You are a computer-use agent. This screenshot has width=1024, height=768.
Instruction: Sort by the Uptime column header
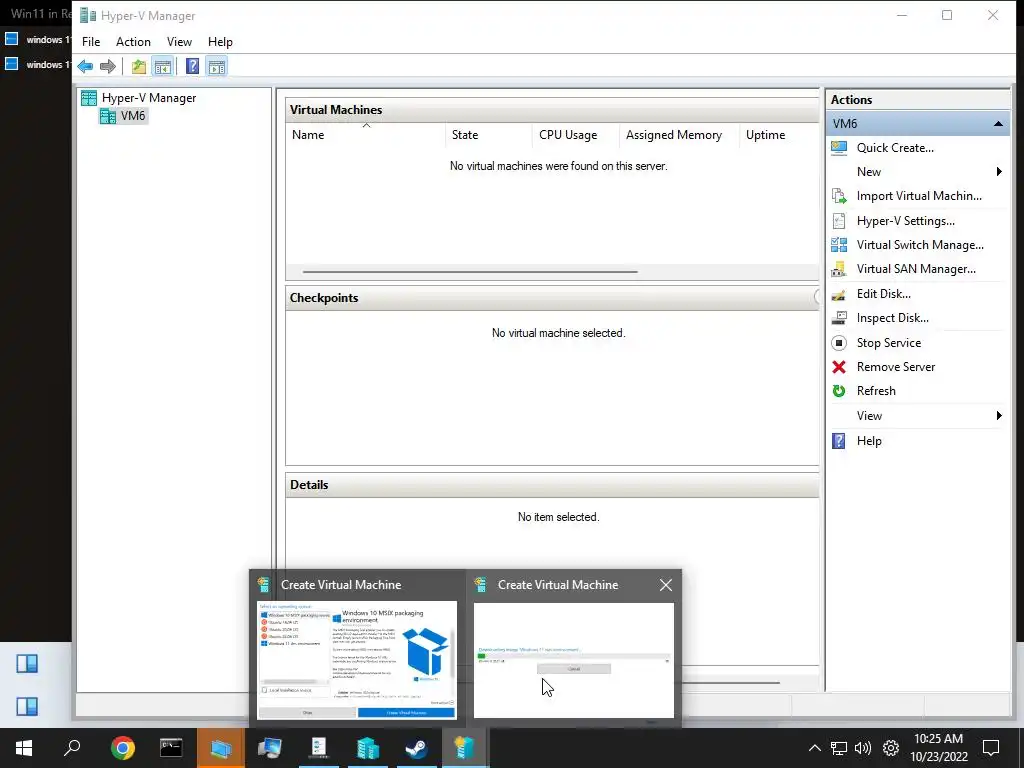click(x=779, y=135)
